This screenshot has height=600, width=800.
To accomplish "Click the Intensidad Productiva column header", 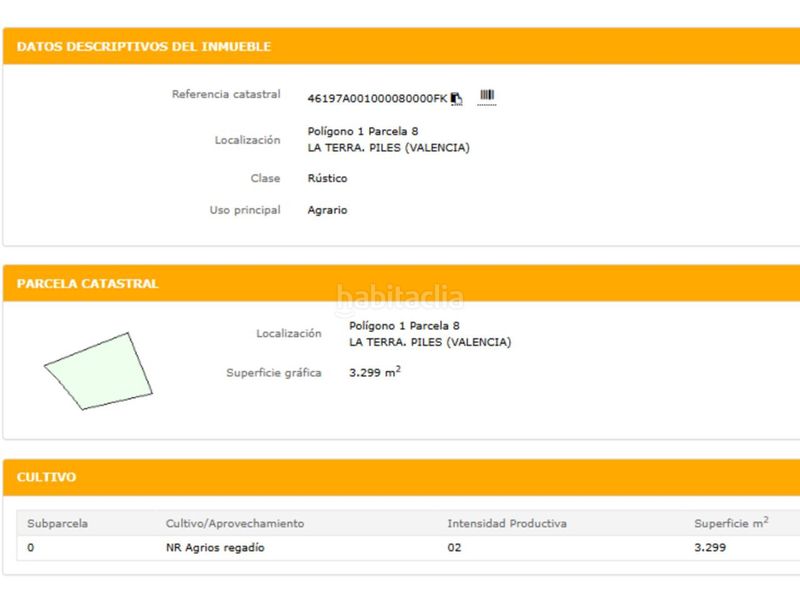I will (x=506, y=523).
